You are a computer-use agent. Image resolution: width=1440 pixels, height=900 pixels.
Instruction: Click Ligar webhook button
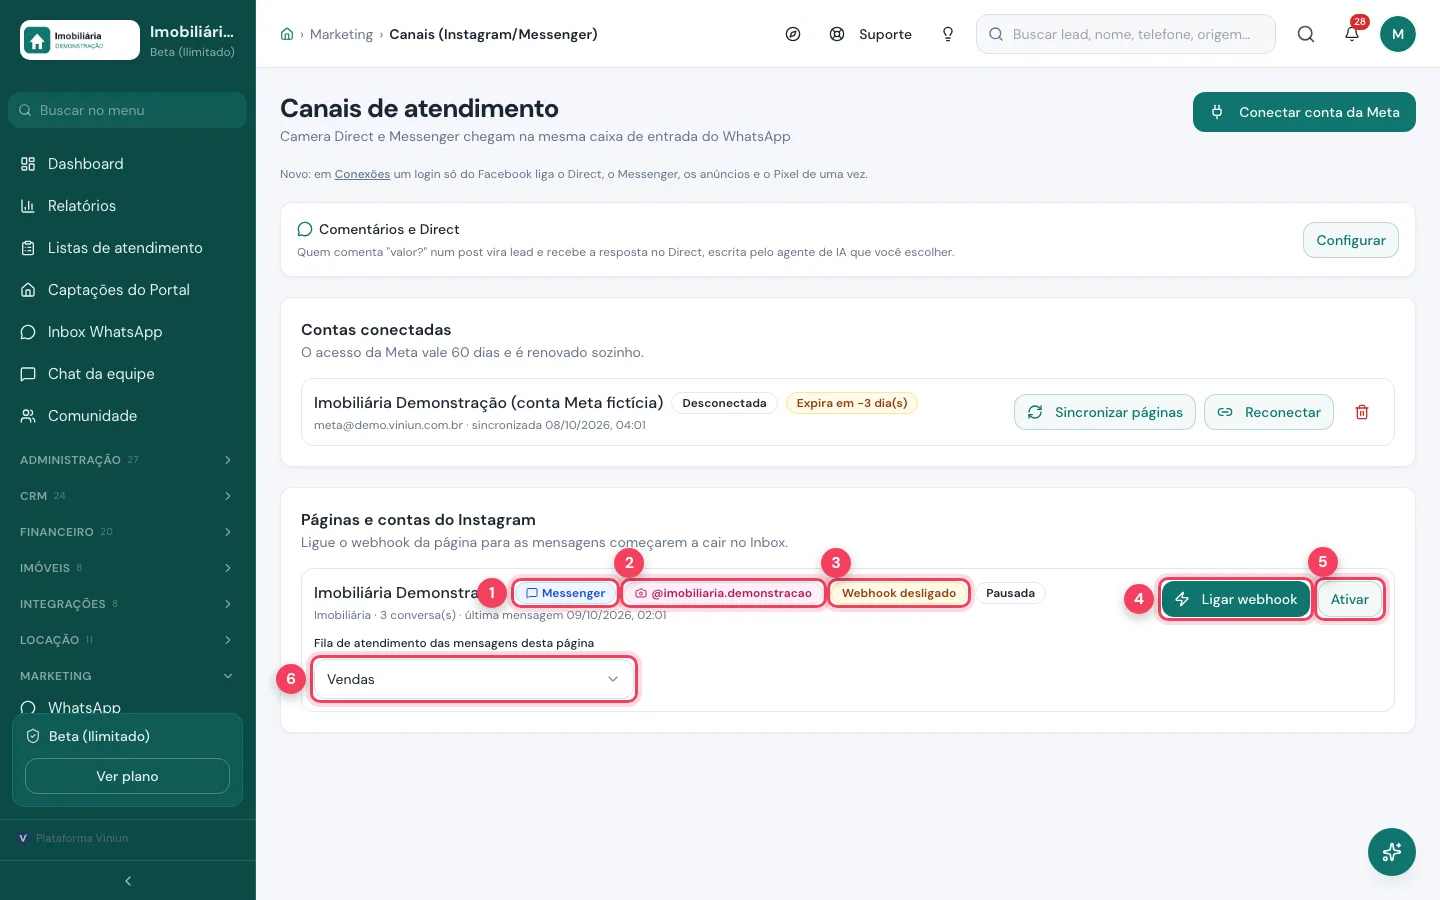click(x=1235, y=599)
